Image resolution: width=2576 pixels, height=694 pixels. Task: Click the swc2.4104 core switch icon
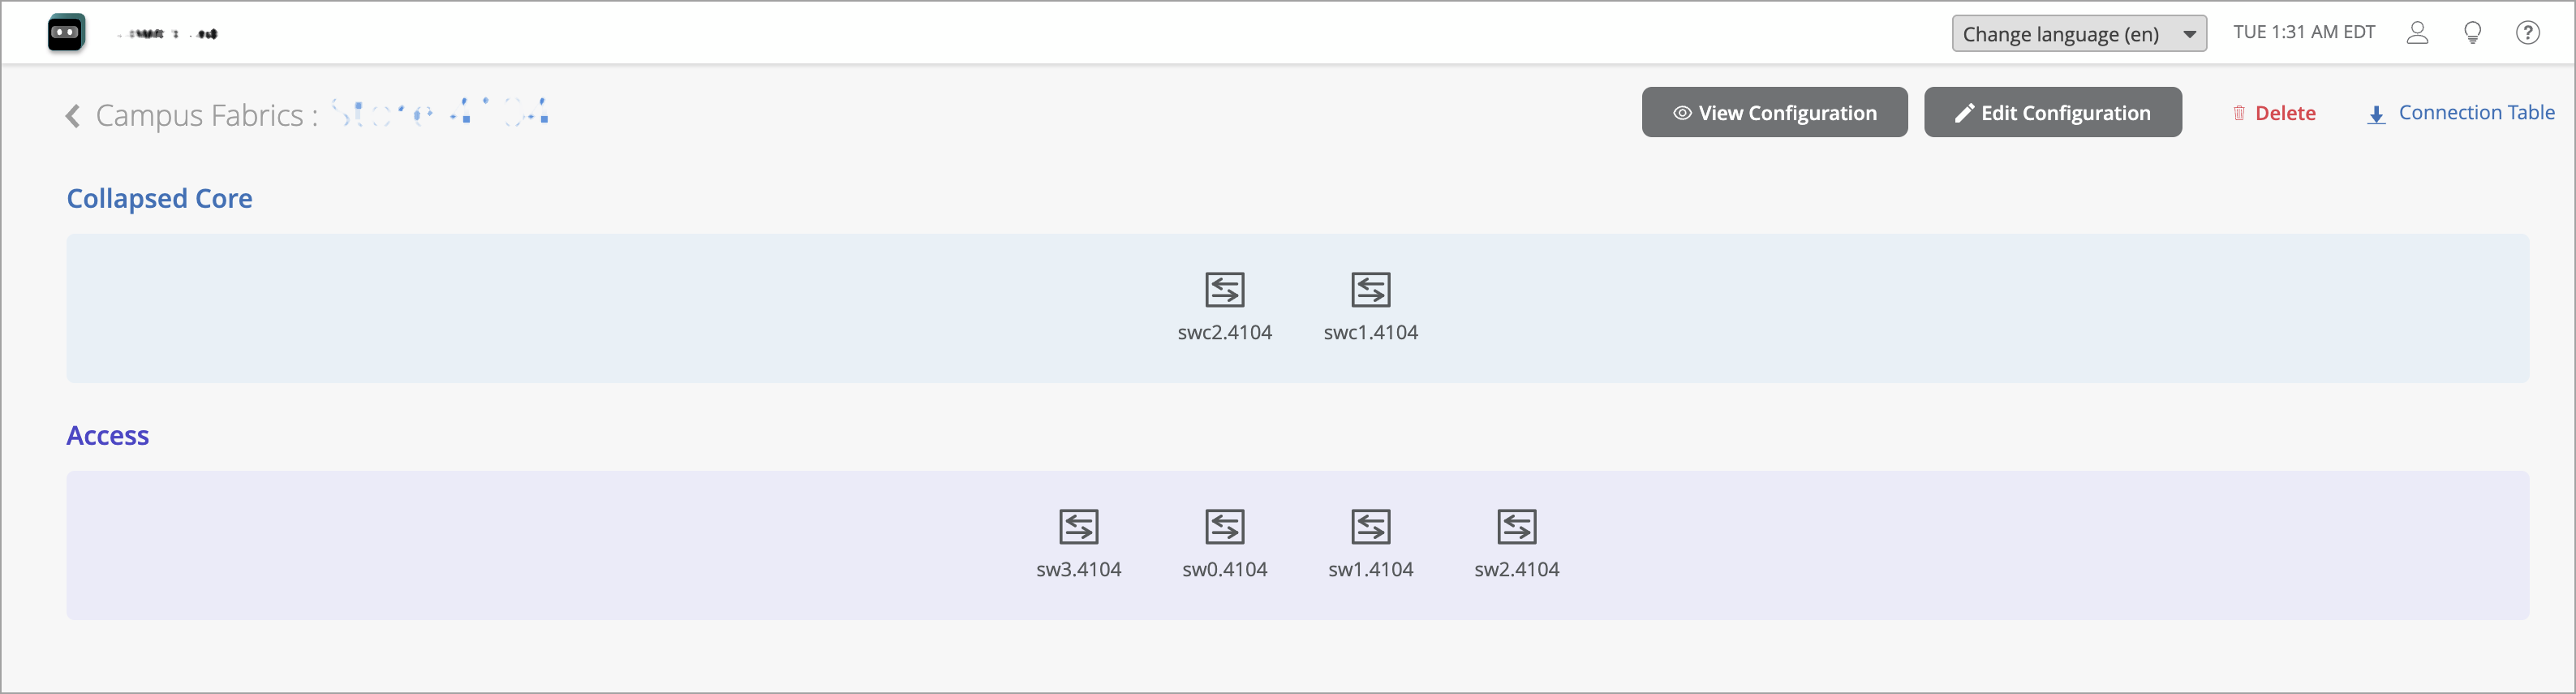(x=1224, y=290)
